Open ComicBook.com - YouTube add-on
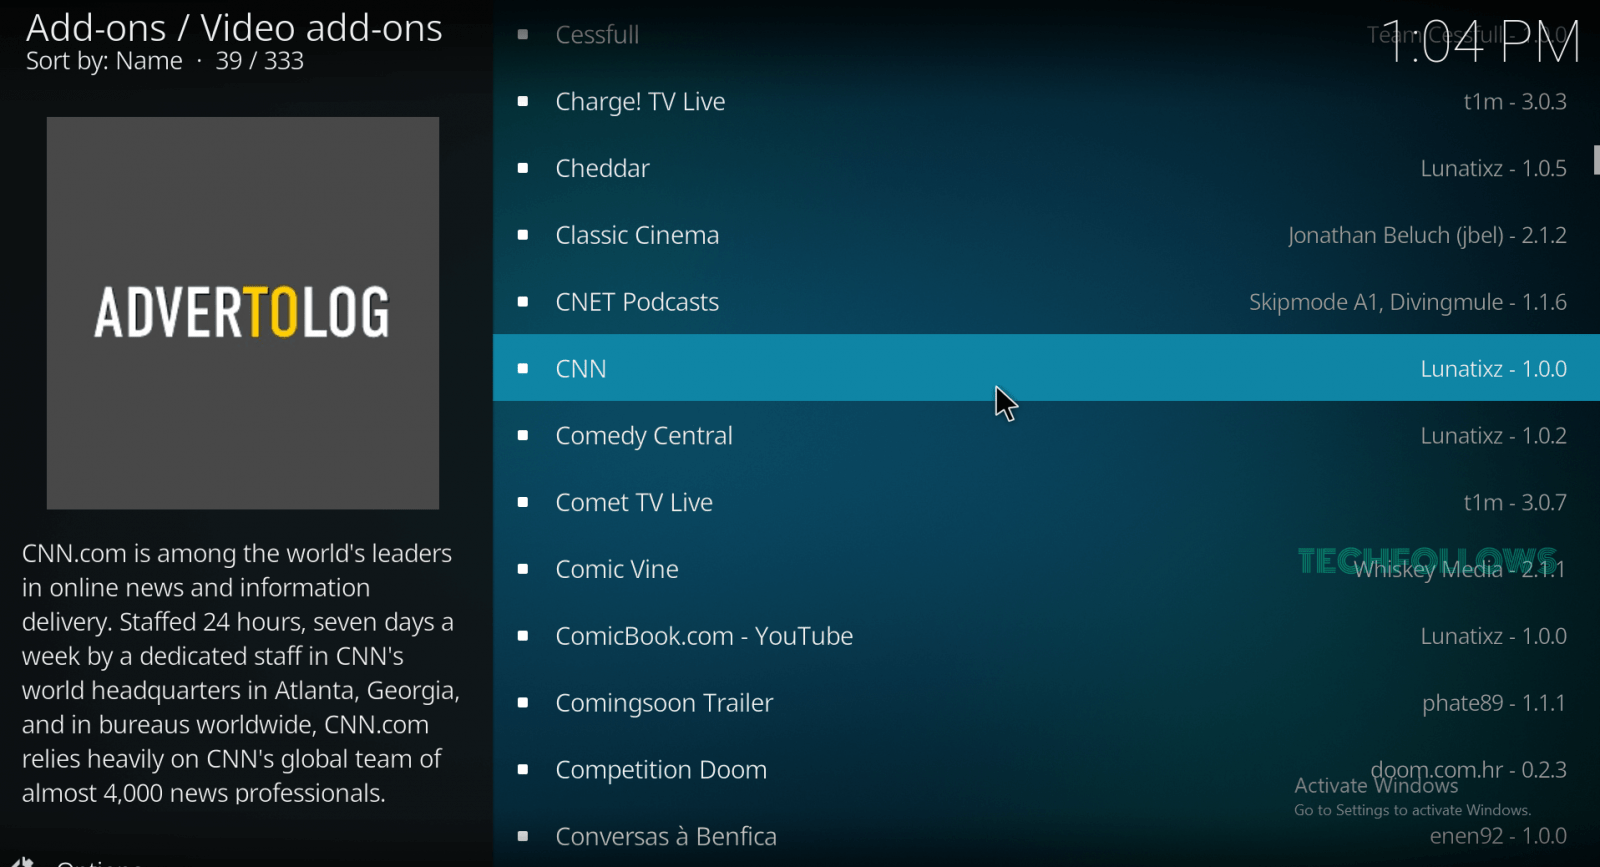This screenshot has height=867, width=1600. [1046, 636]
